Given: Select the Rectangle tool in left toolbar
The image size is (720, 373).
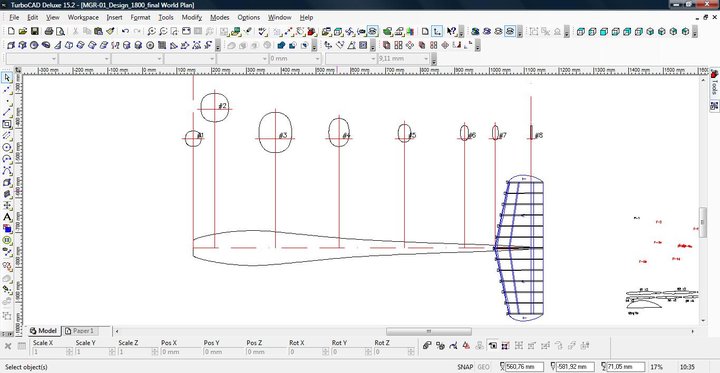Looking at the screenshot, I should click(x=7, y=124).
